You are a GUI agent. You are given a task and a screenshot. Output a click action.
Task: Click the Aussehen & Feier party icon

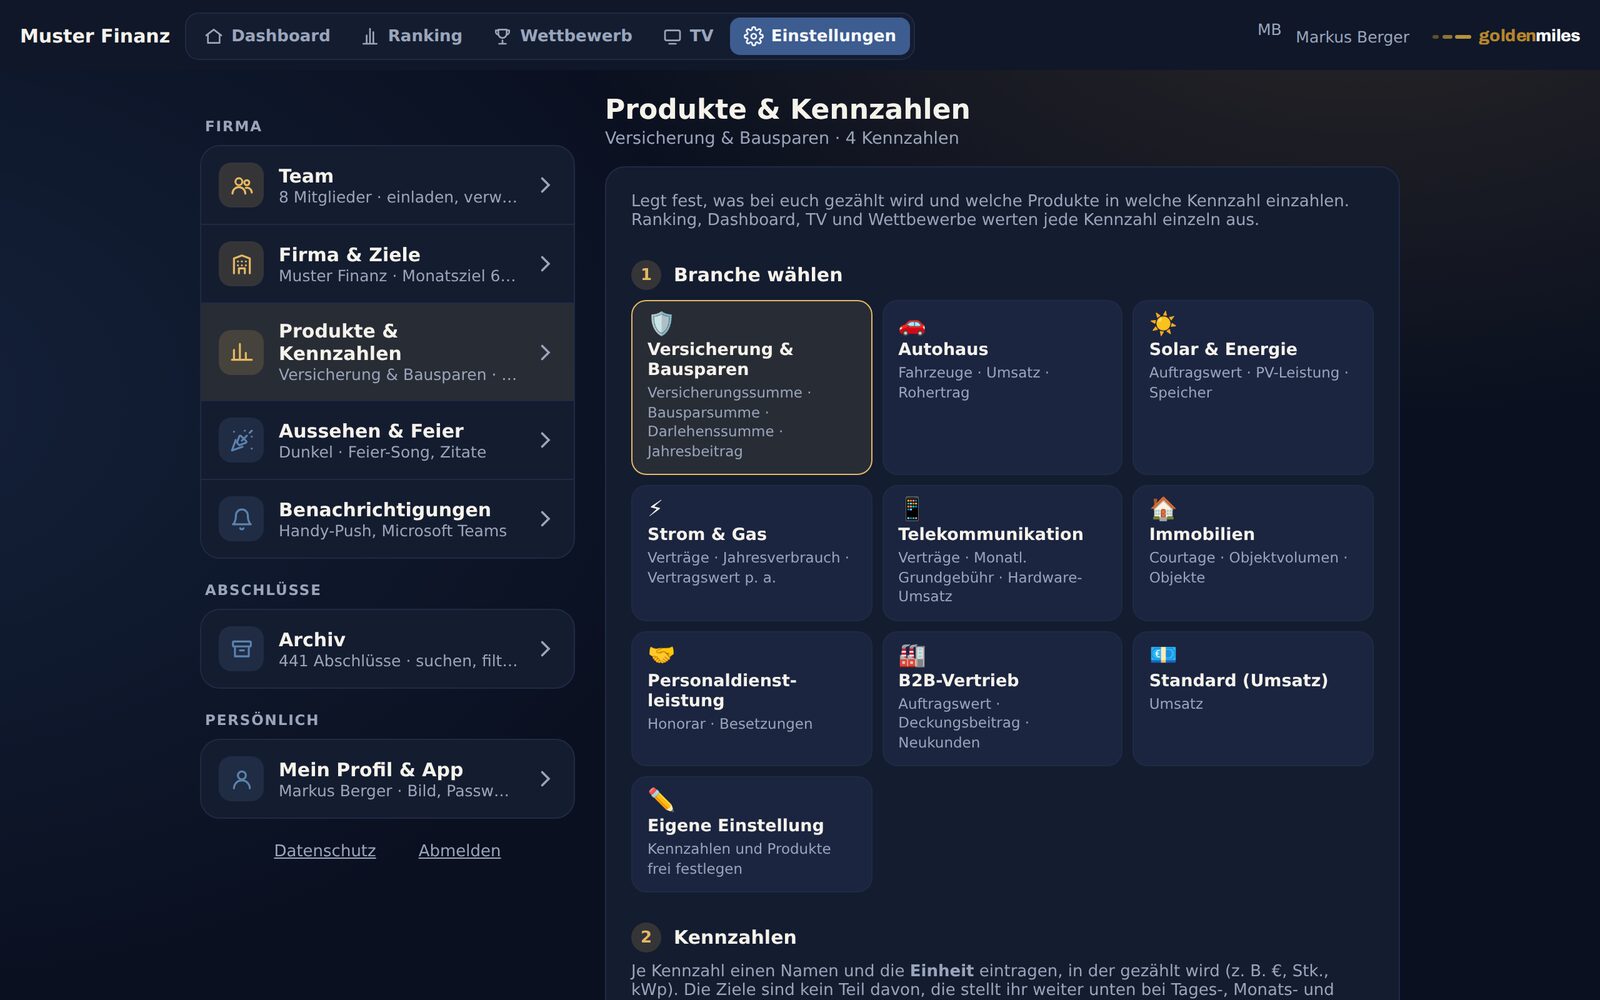(x=241, y=440)
